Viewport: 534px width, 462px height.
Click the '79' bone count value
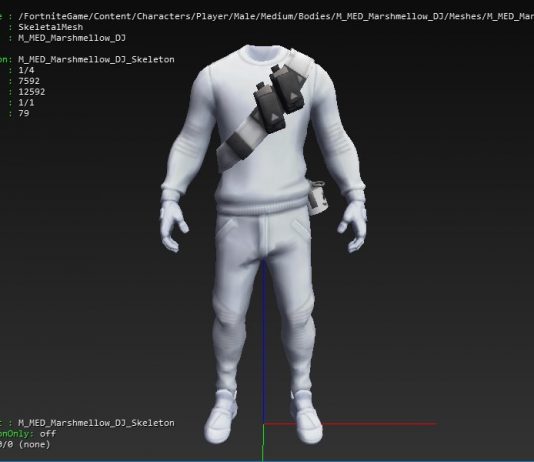coord(24,113)
